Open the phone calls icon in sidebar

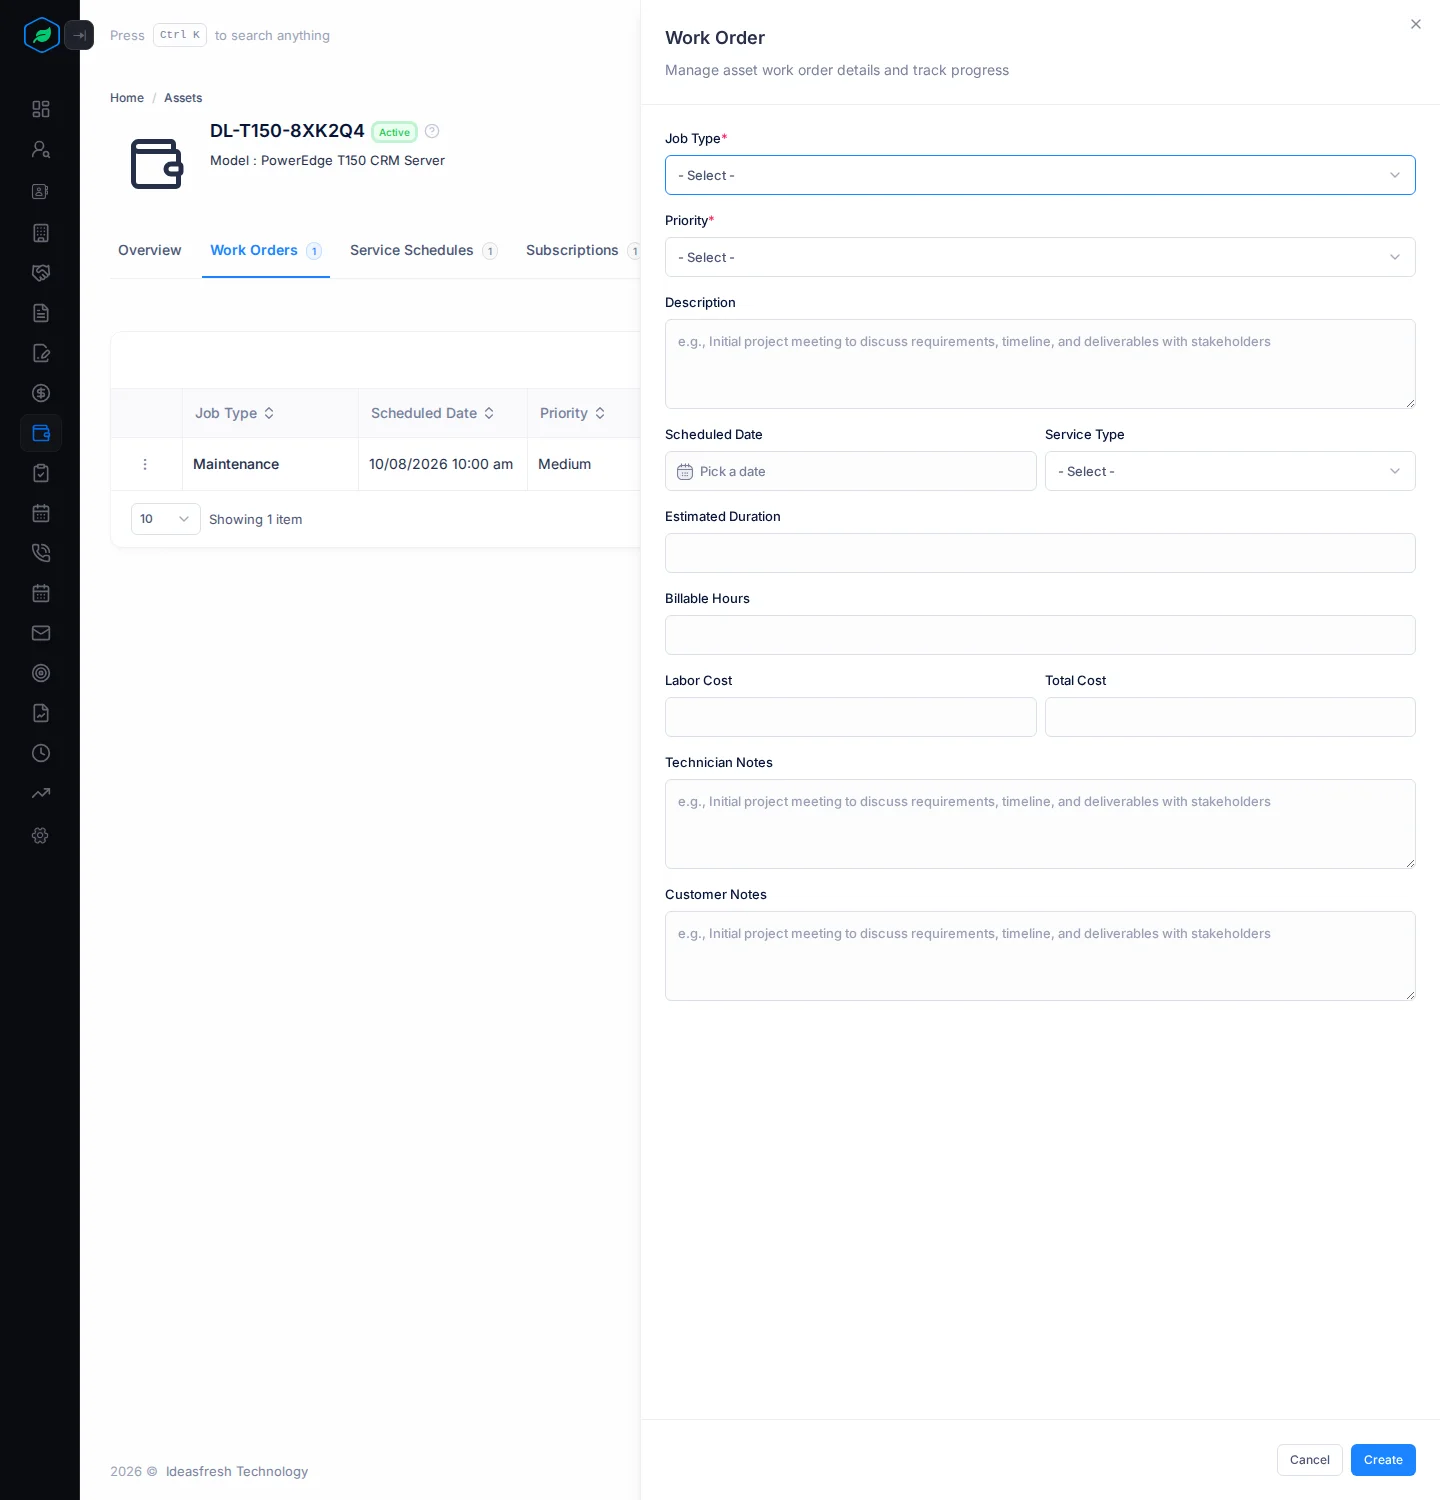[41, 553]
